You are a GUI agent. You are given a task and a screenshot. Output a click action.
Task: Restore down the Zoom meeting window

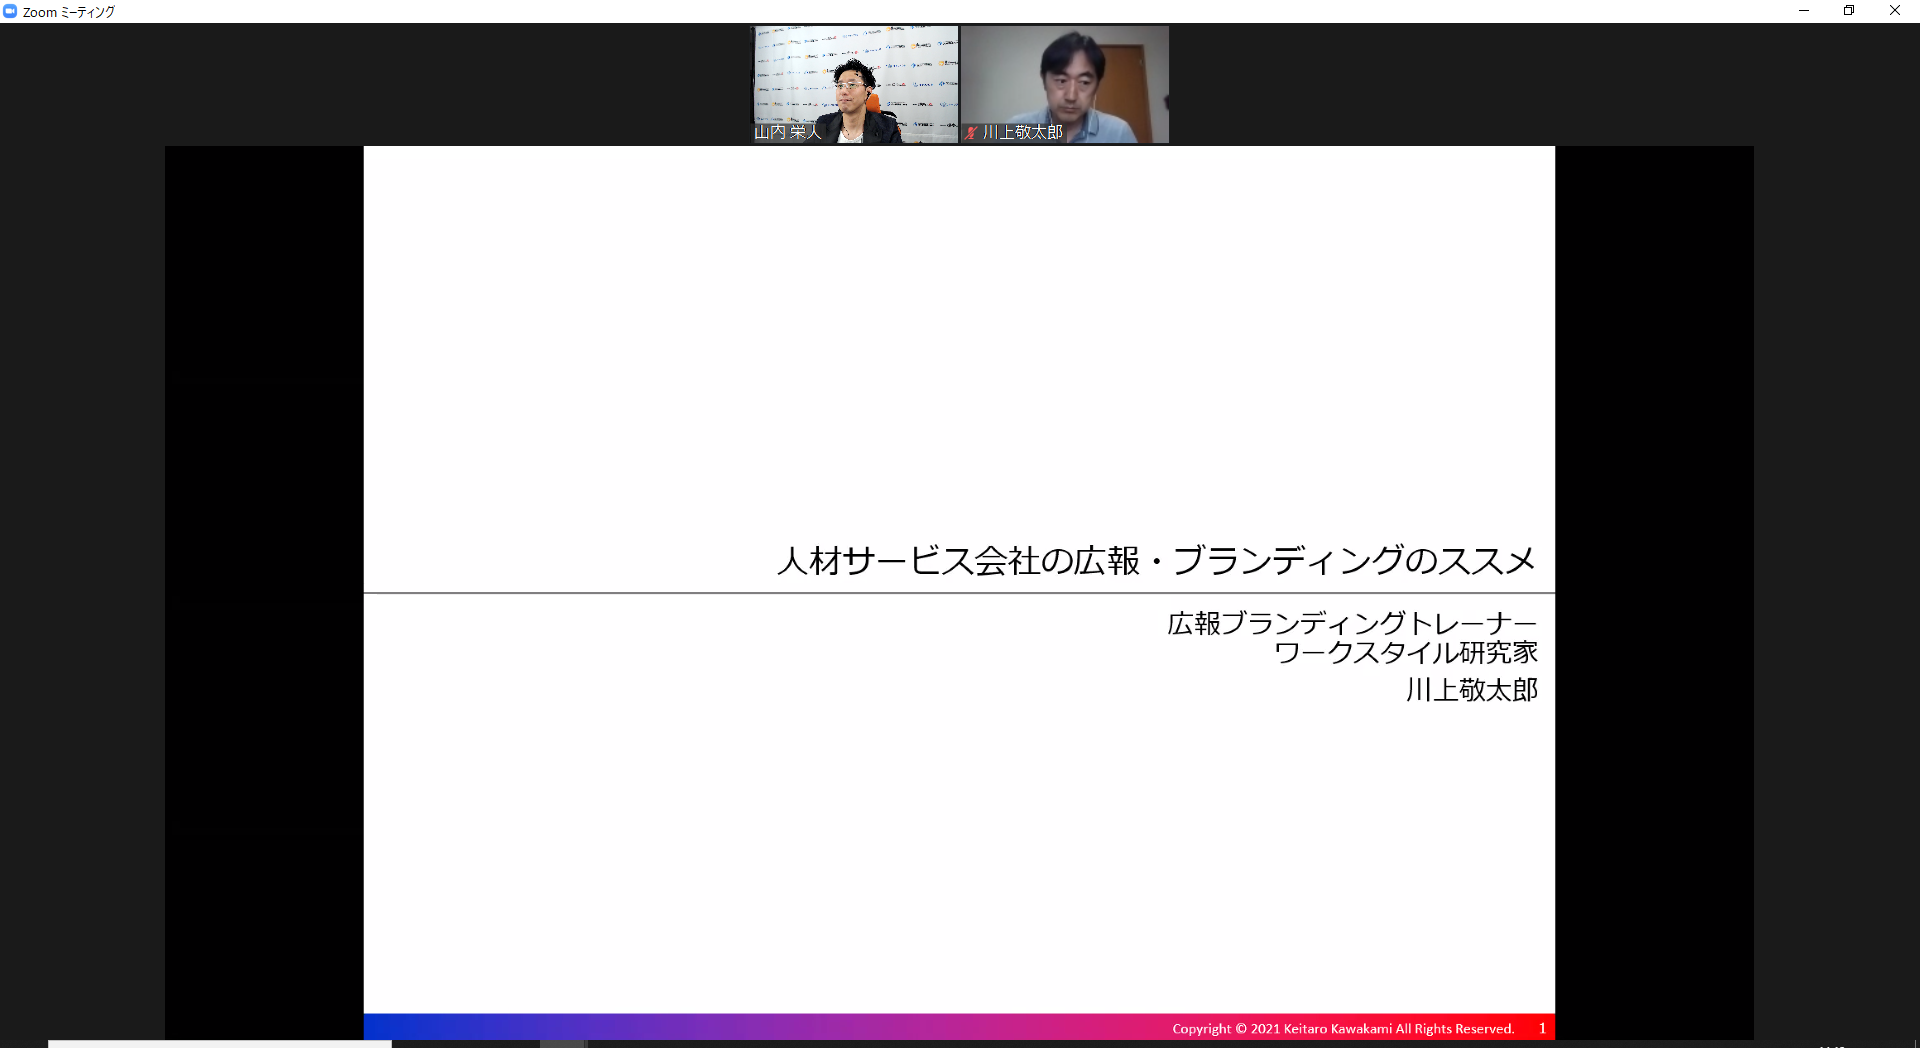(1849, 11)
